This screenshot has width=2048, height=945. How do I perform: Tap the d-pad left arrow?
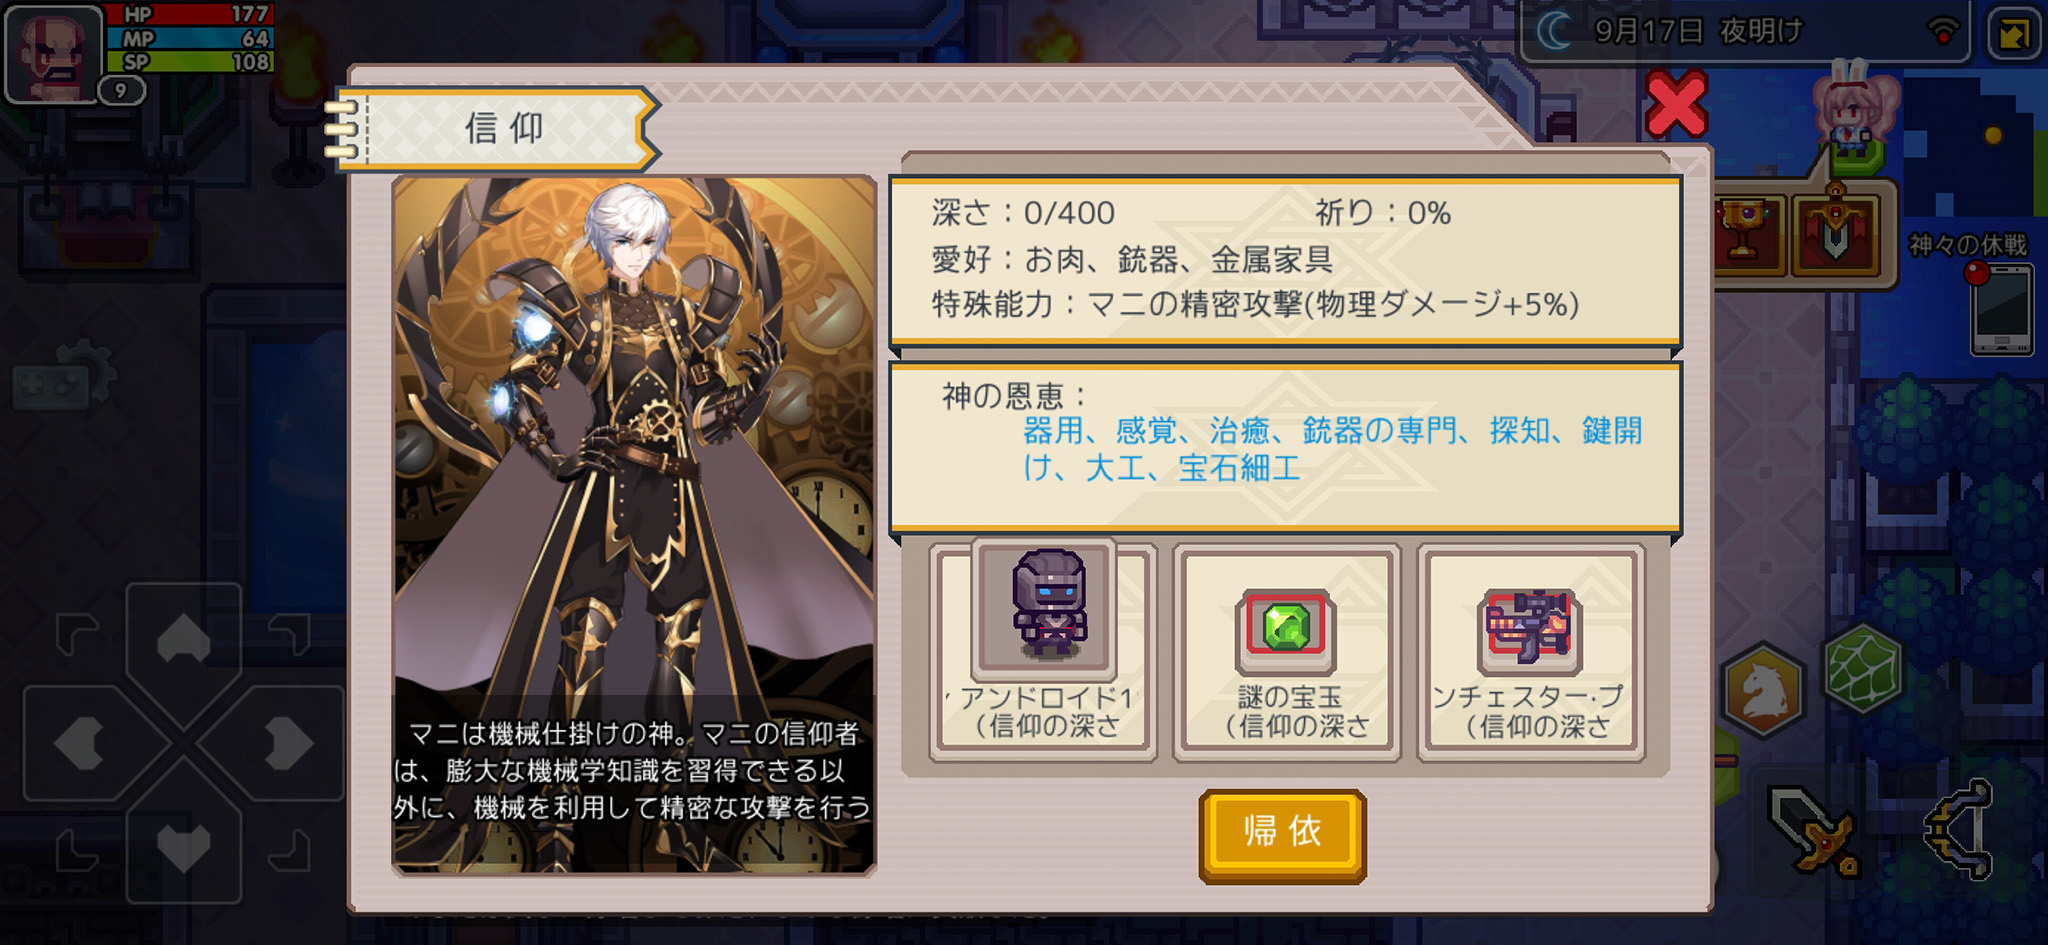[x=79, y=743]
